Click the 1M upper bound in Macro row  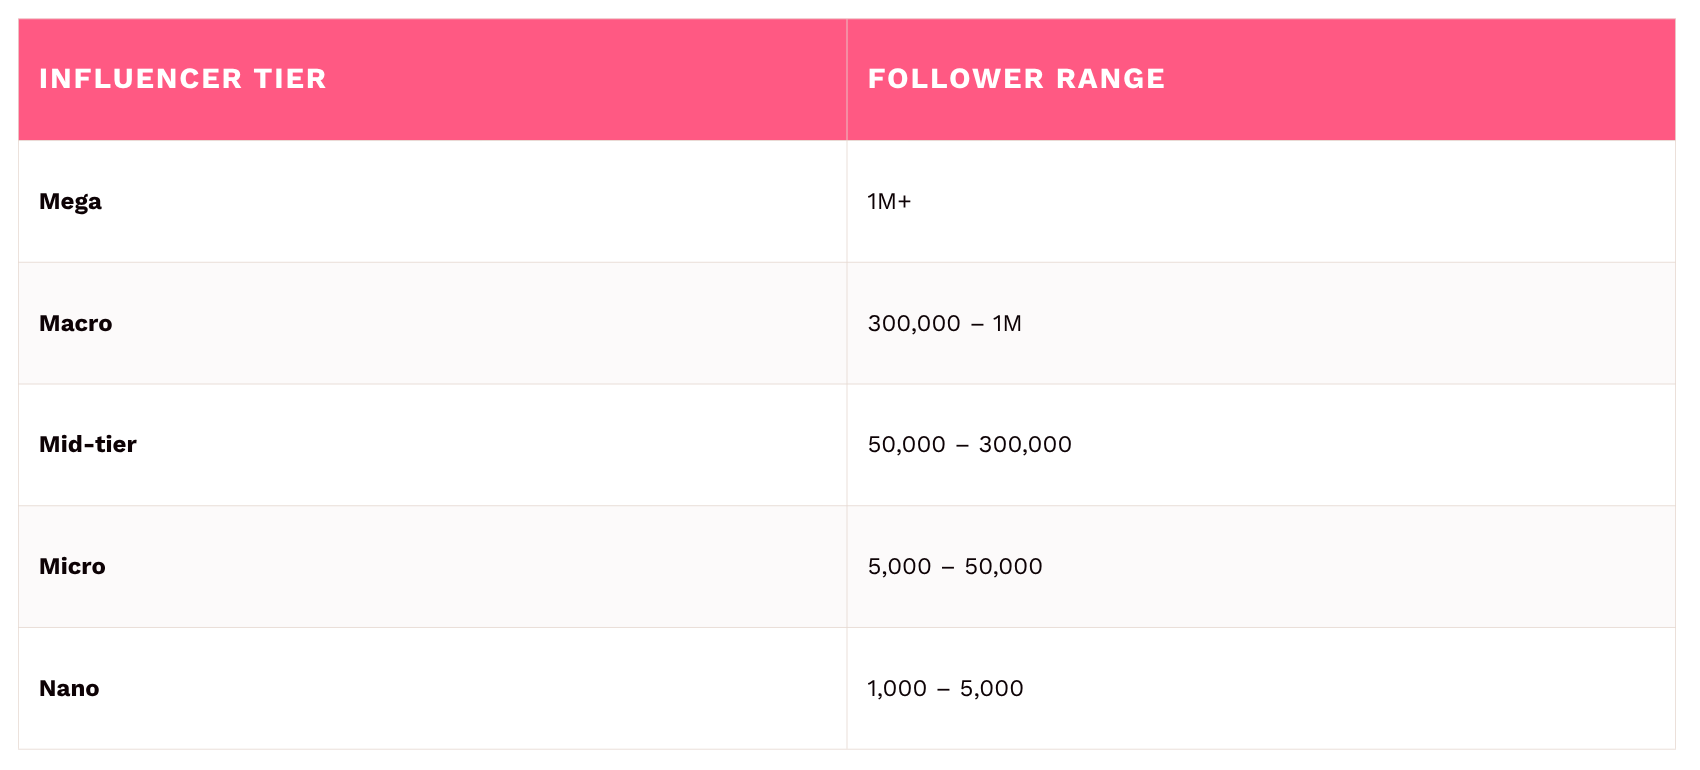tap(1007, 323)
